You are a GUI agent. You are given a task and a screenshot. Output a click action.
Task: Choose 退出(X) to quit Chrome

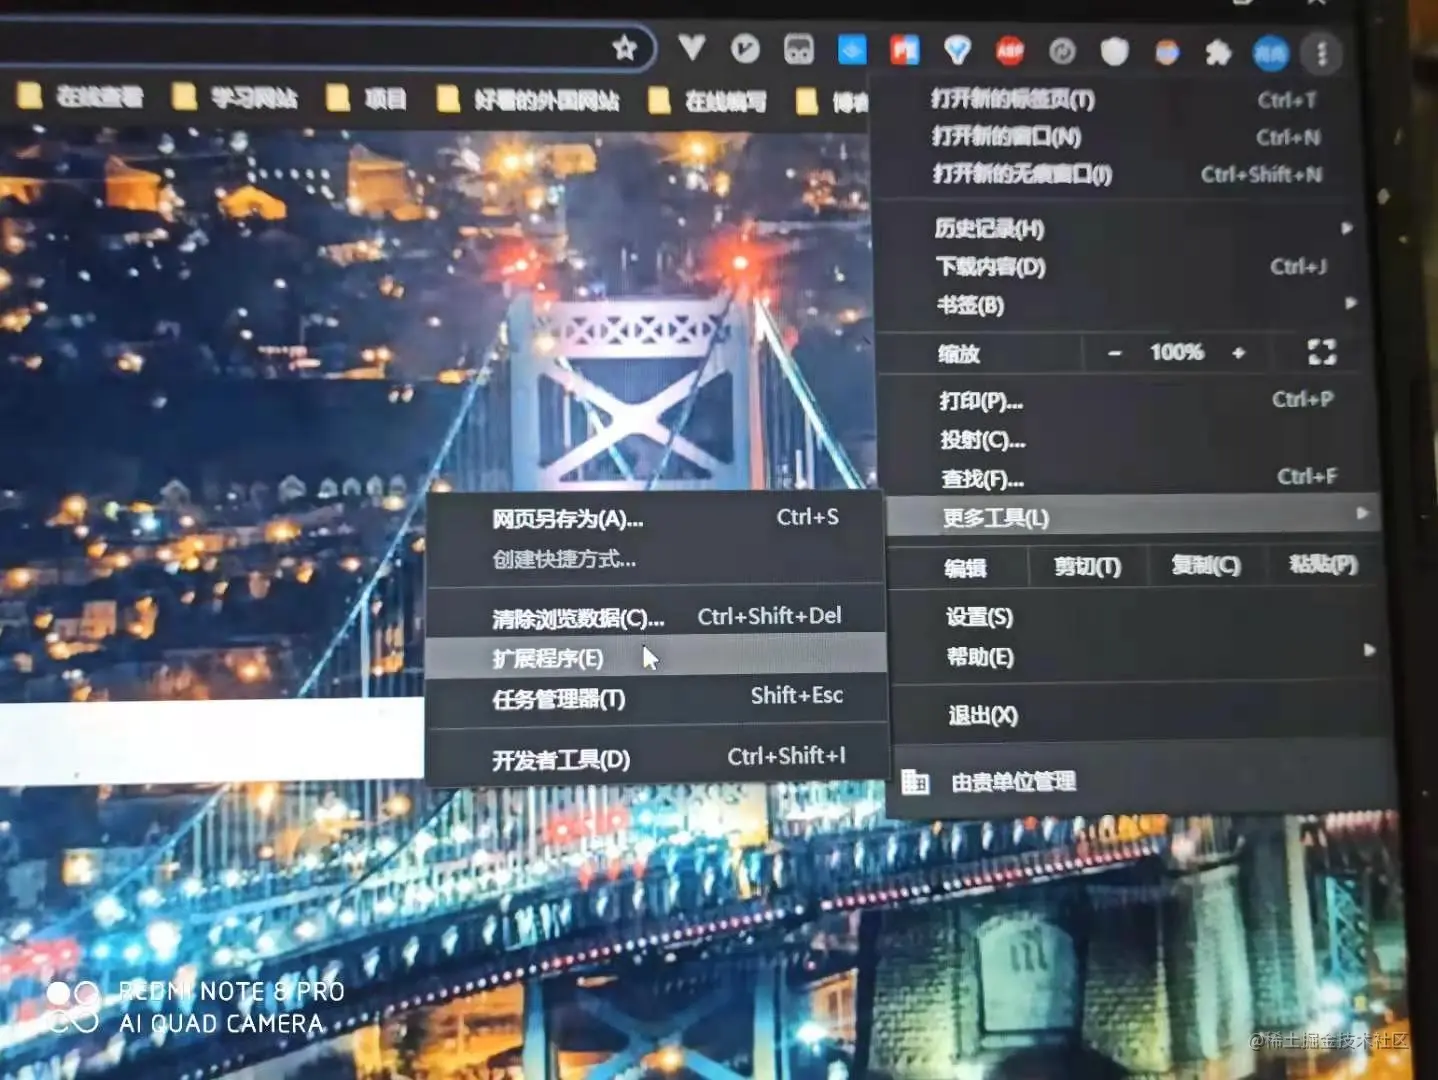1138,715
